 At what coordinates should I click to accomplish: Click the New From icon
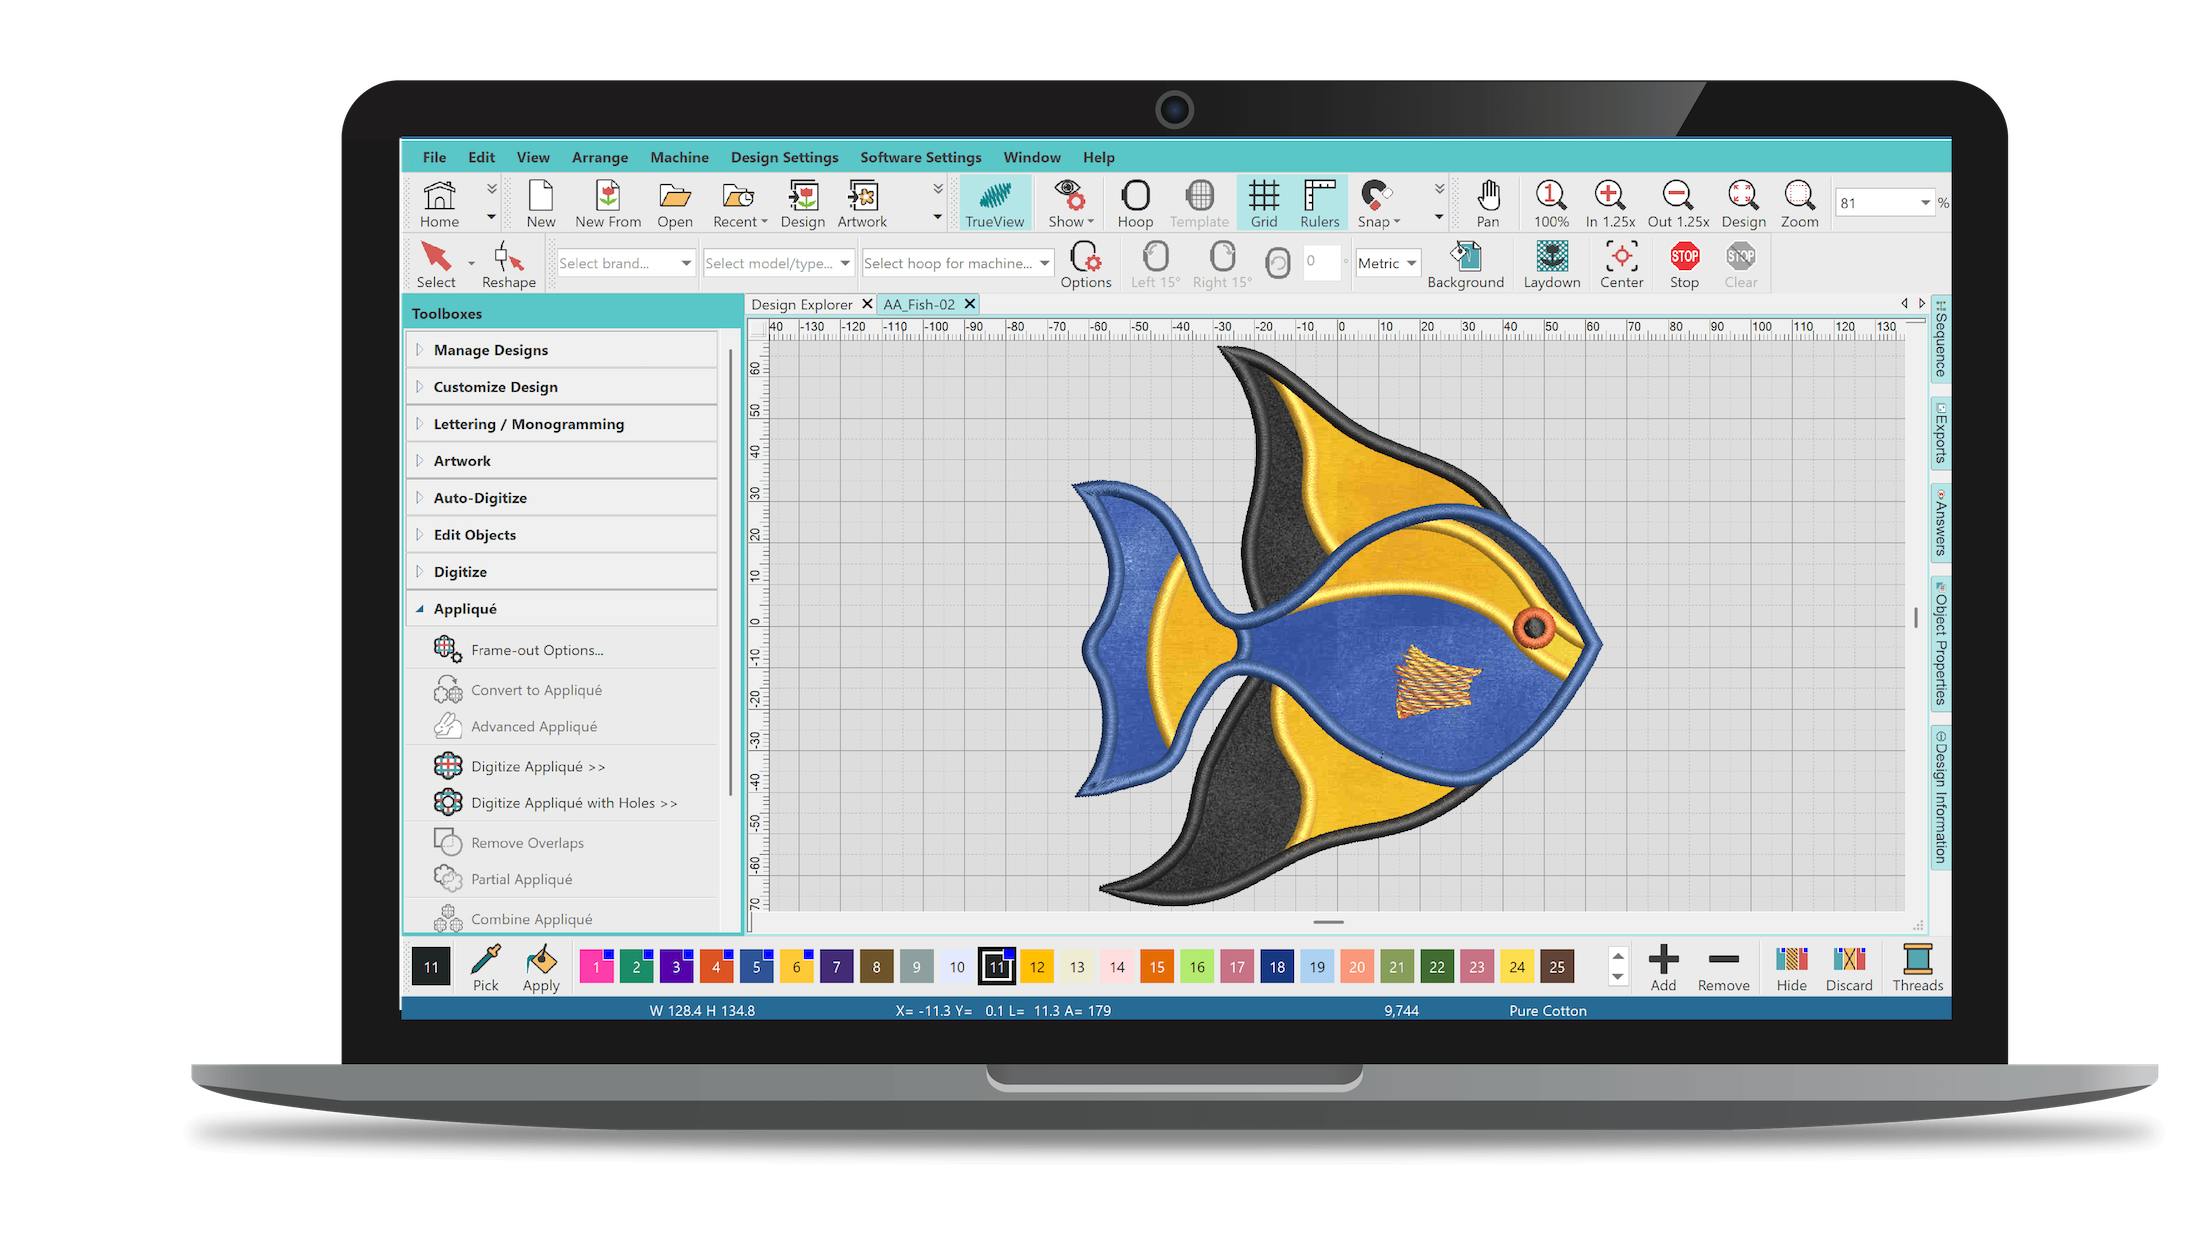pos(608,204)
